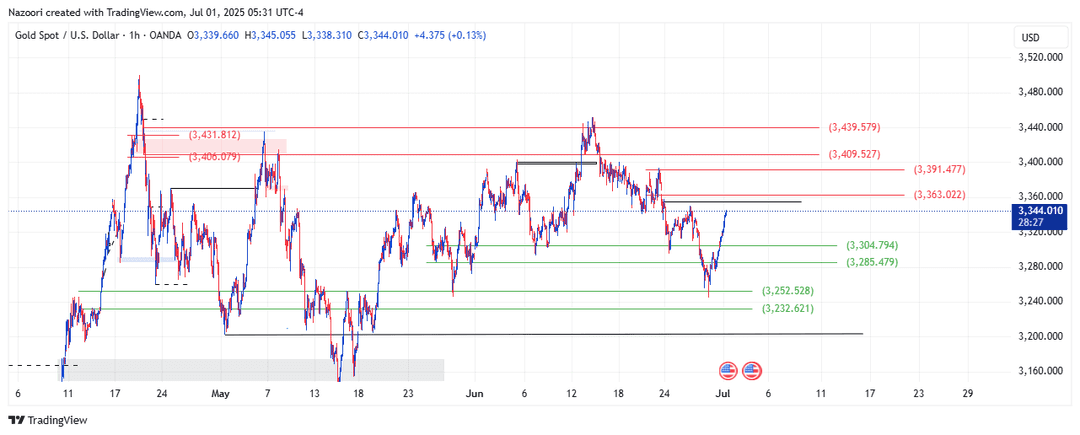This screenshot has height=435, width=1080.
Task: Click the 13 label on the time axis
Action: tap(315, 394)
